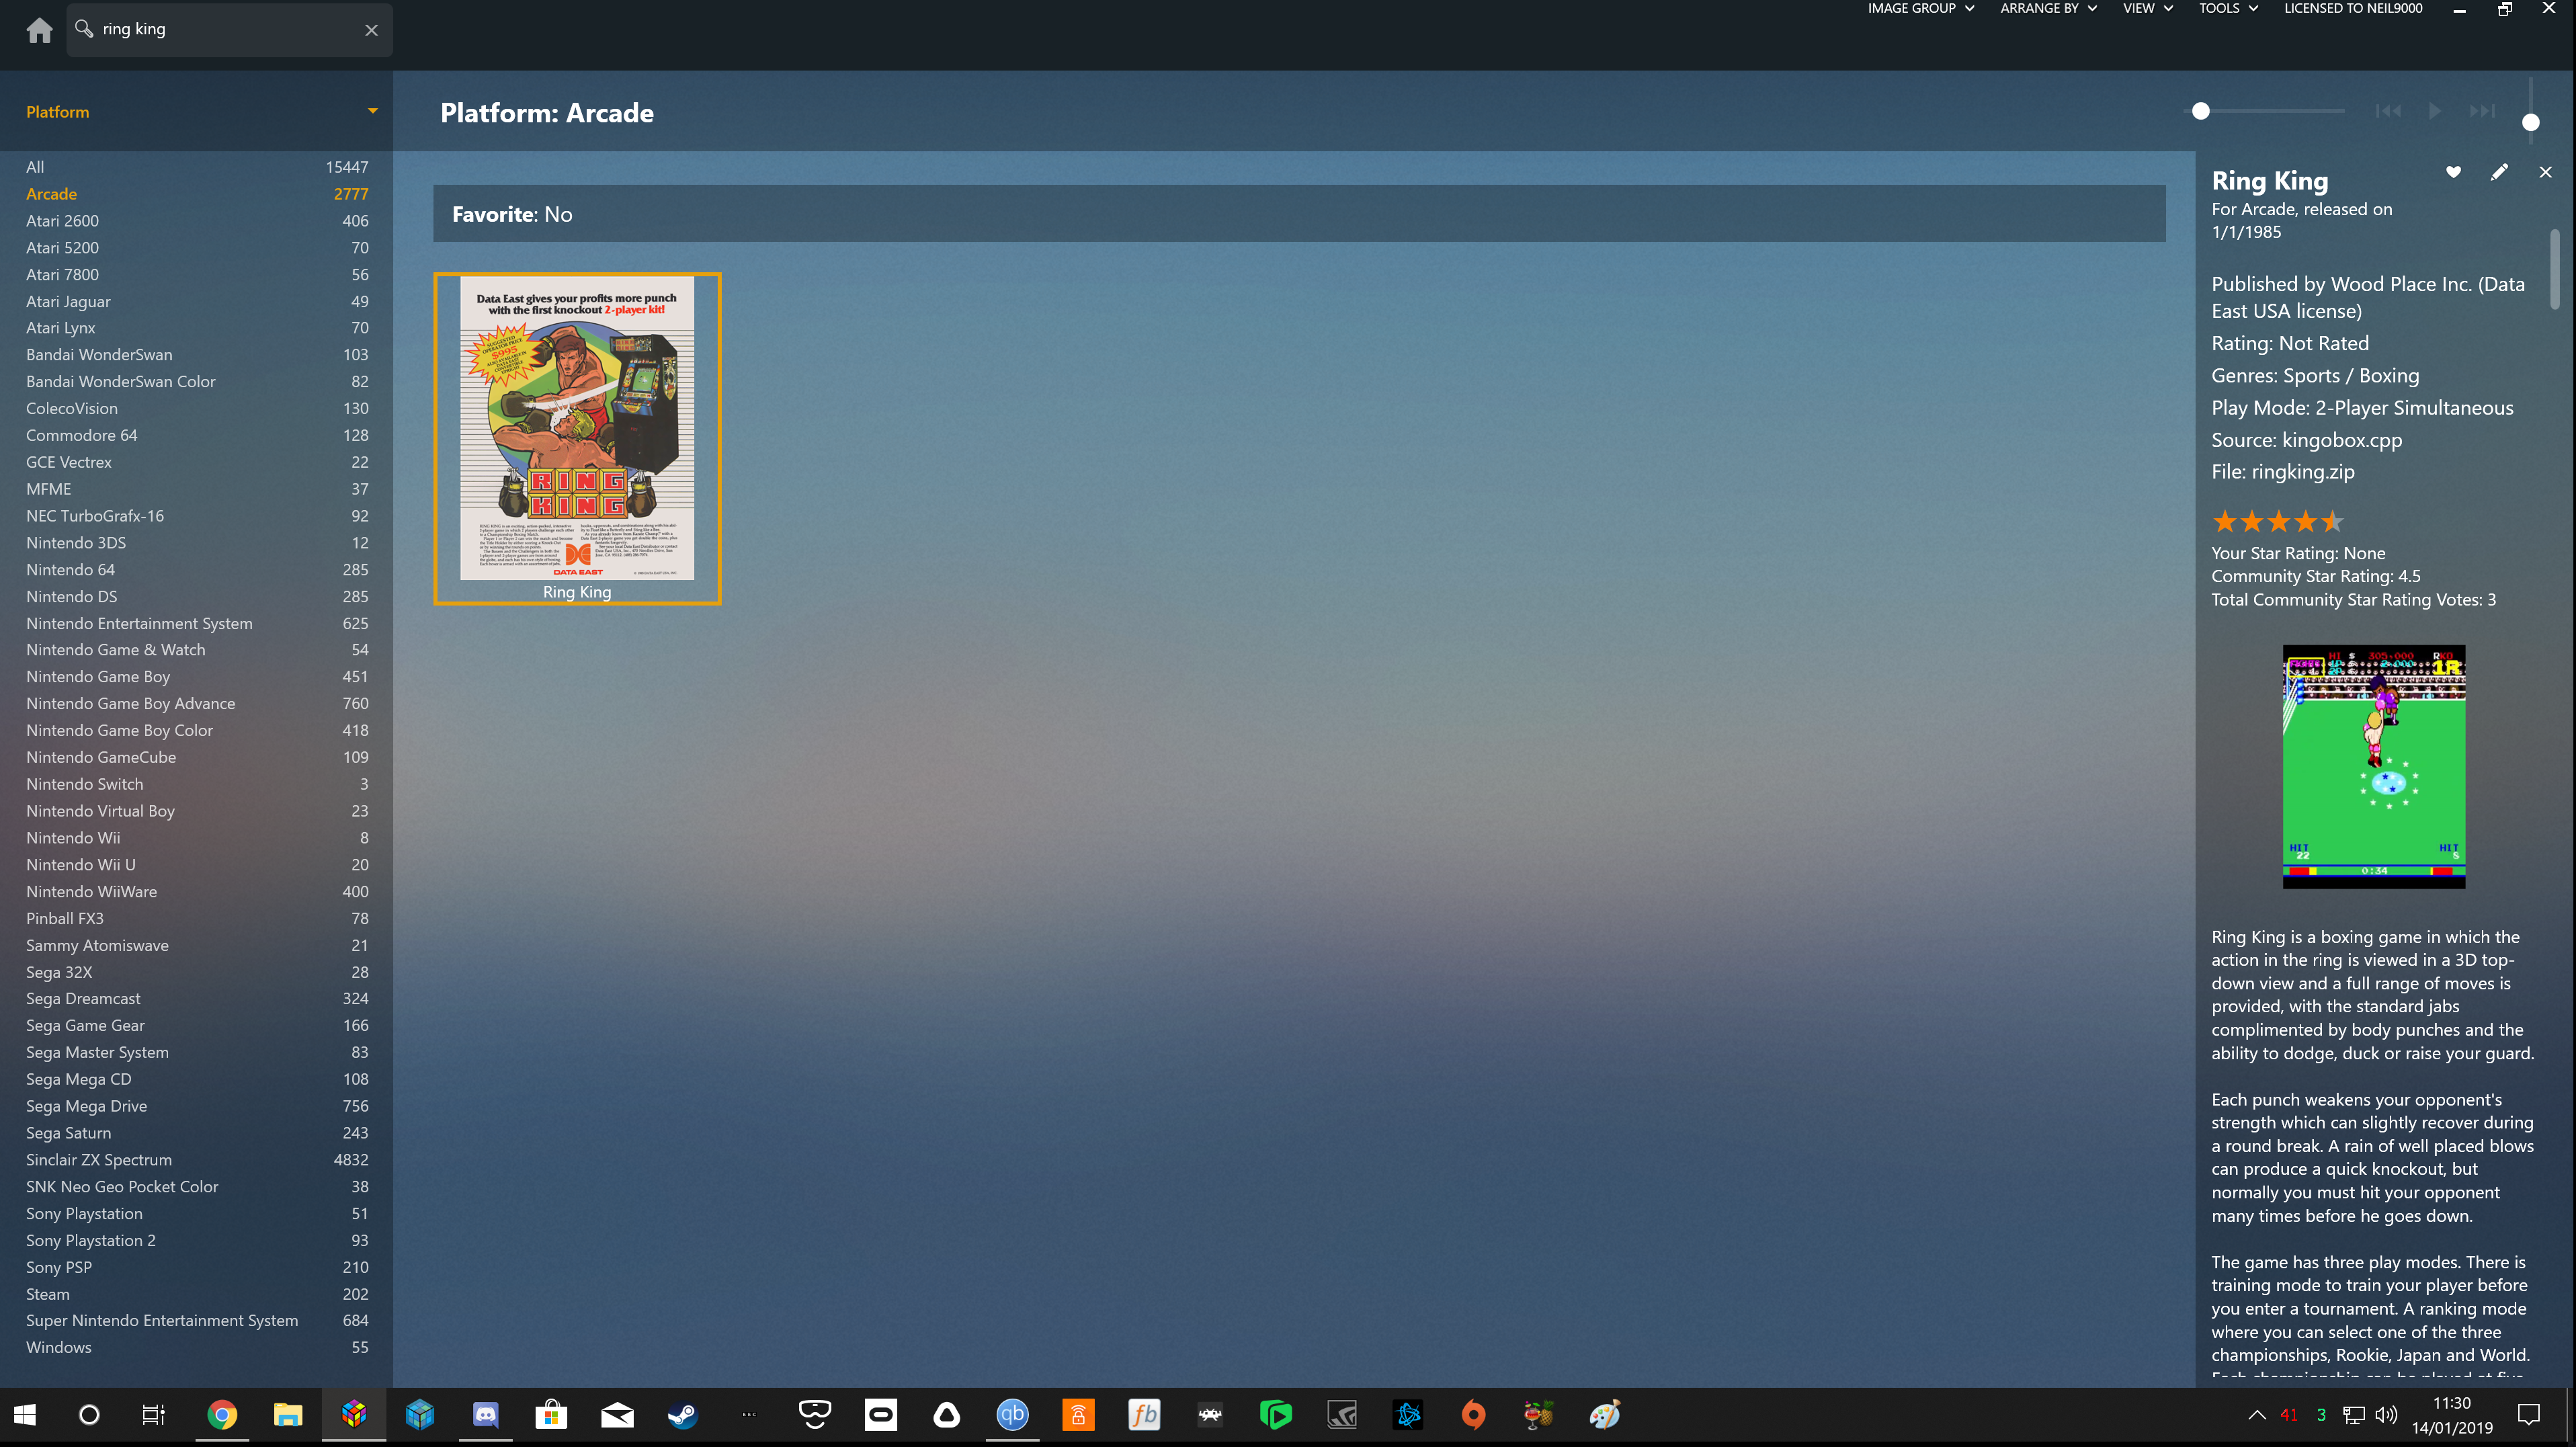2576x1447 pixels.
Task: Select Pinball FX3 platform
Action: (x=197, y=918)
